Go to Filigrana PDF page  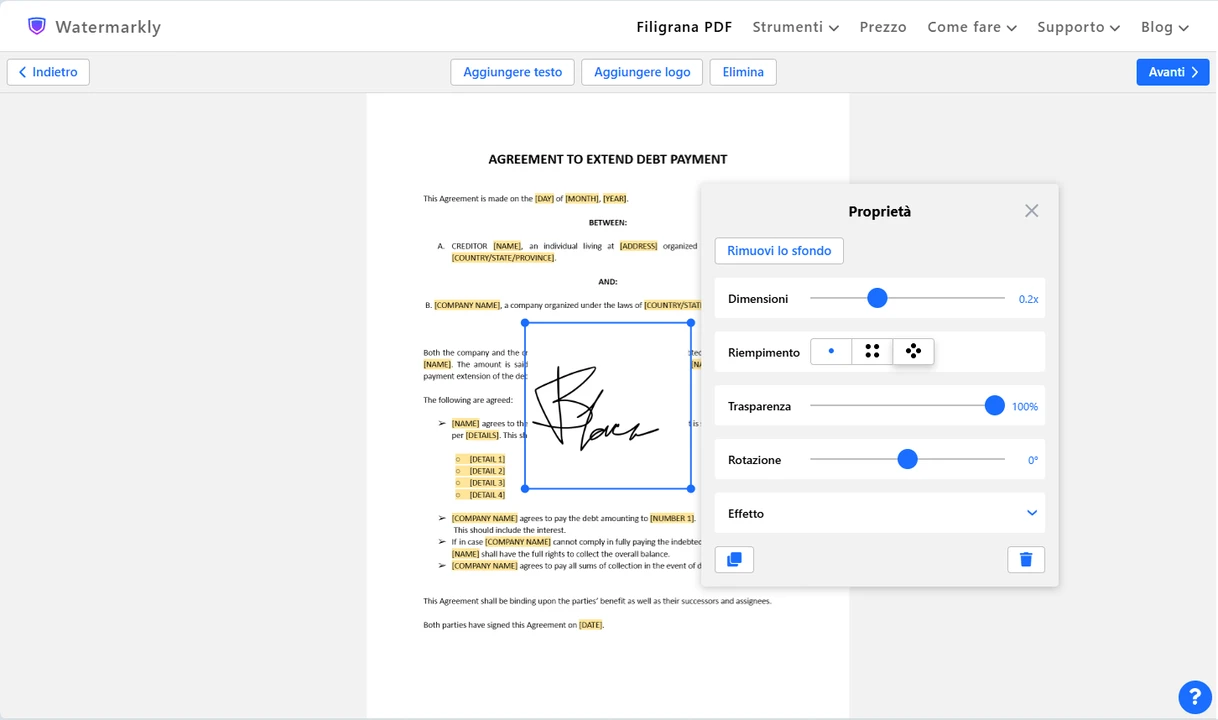(x=684, y=27)
